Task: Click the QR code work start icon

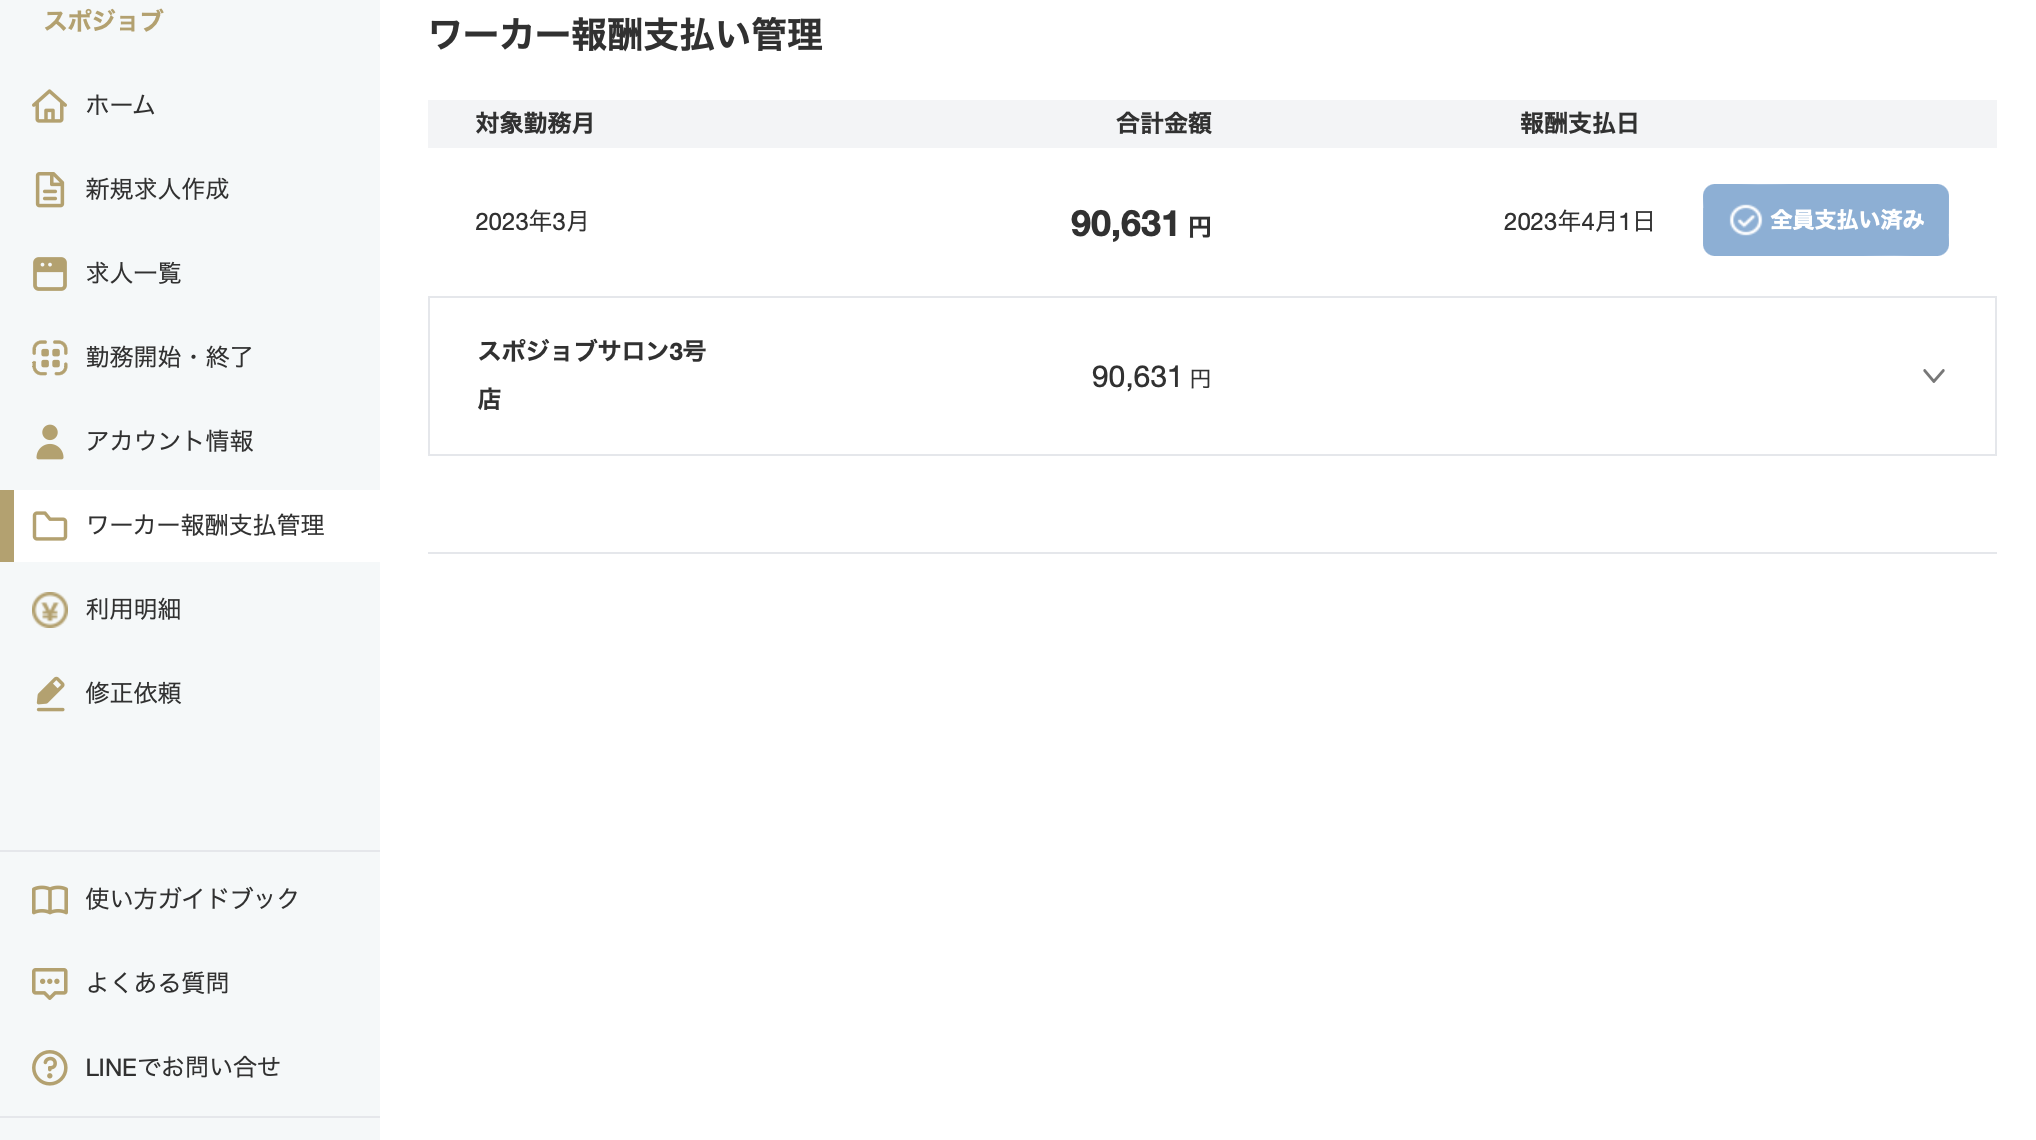Action: 49,357
